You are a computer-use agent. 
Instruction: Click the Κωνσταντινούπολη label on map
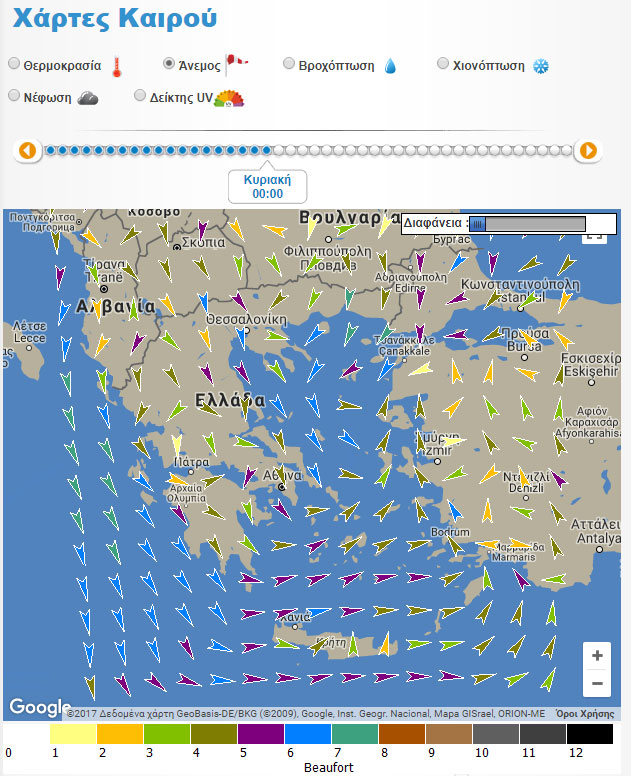point(520,285)
